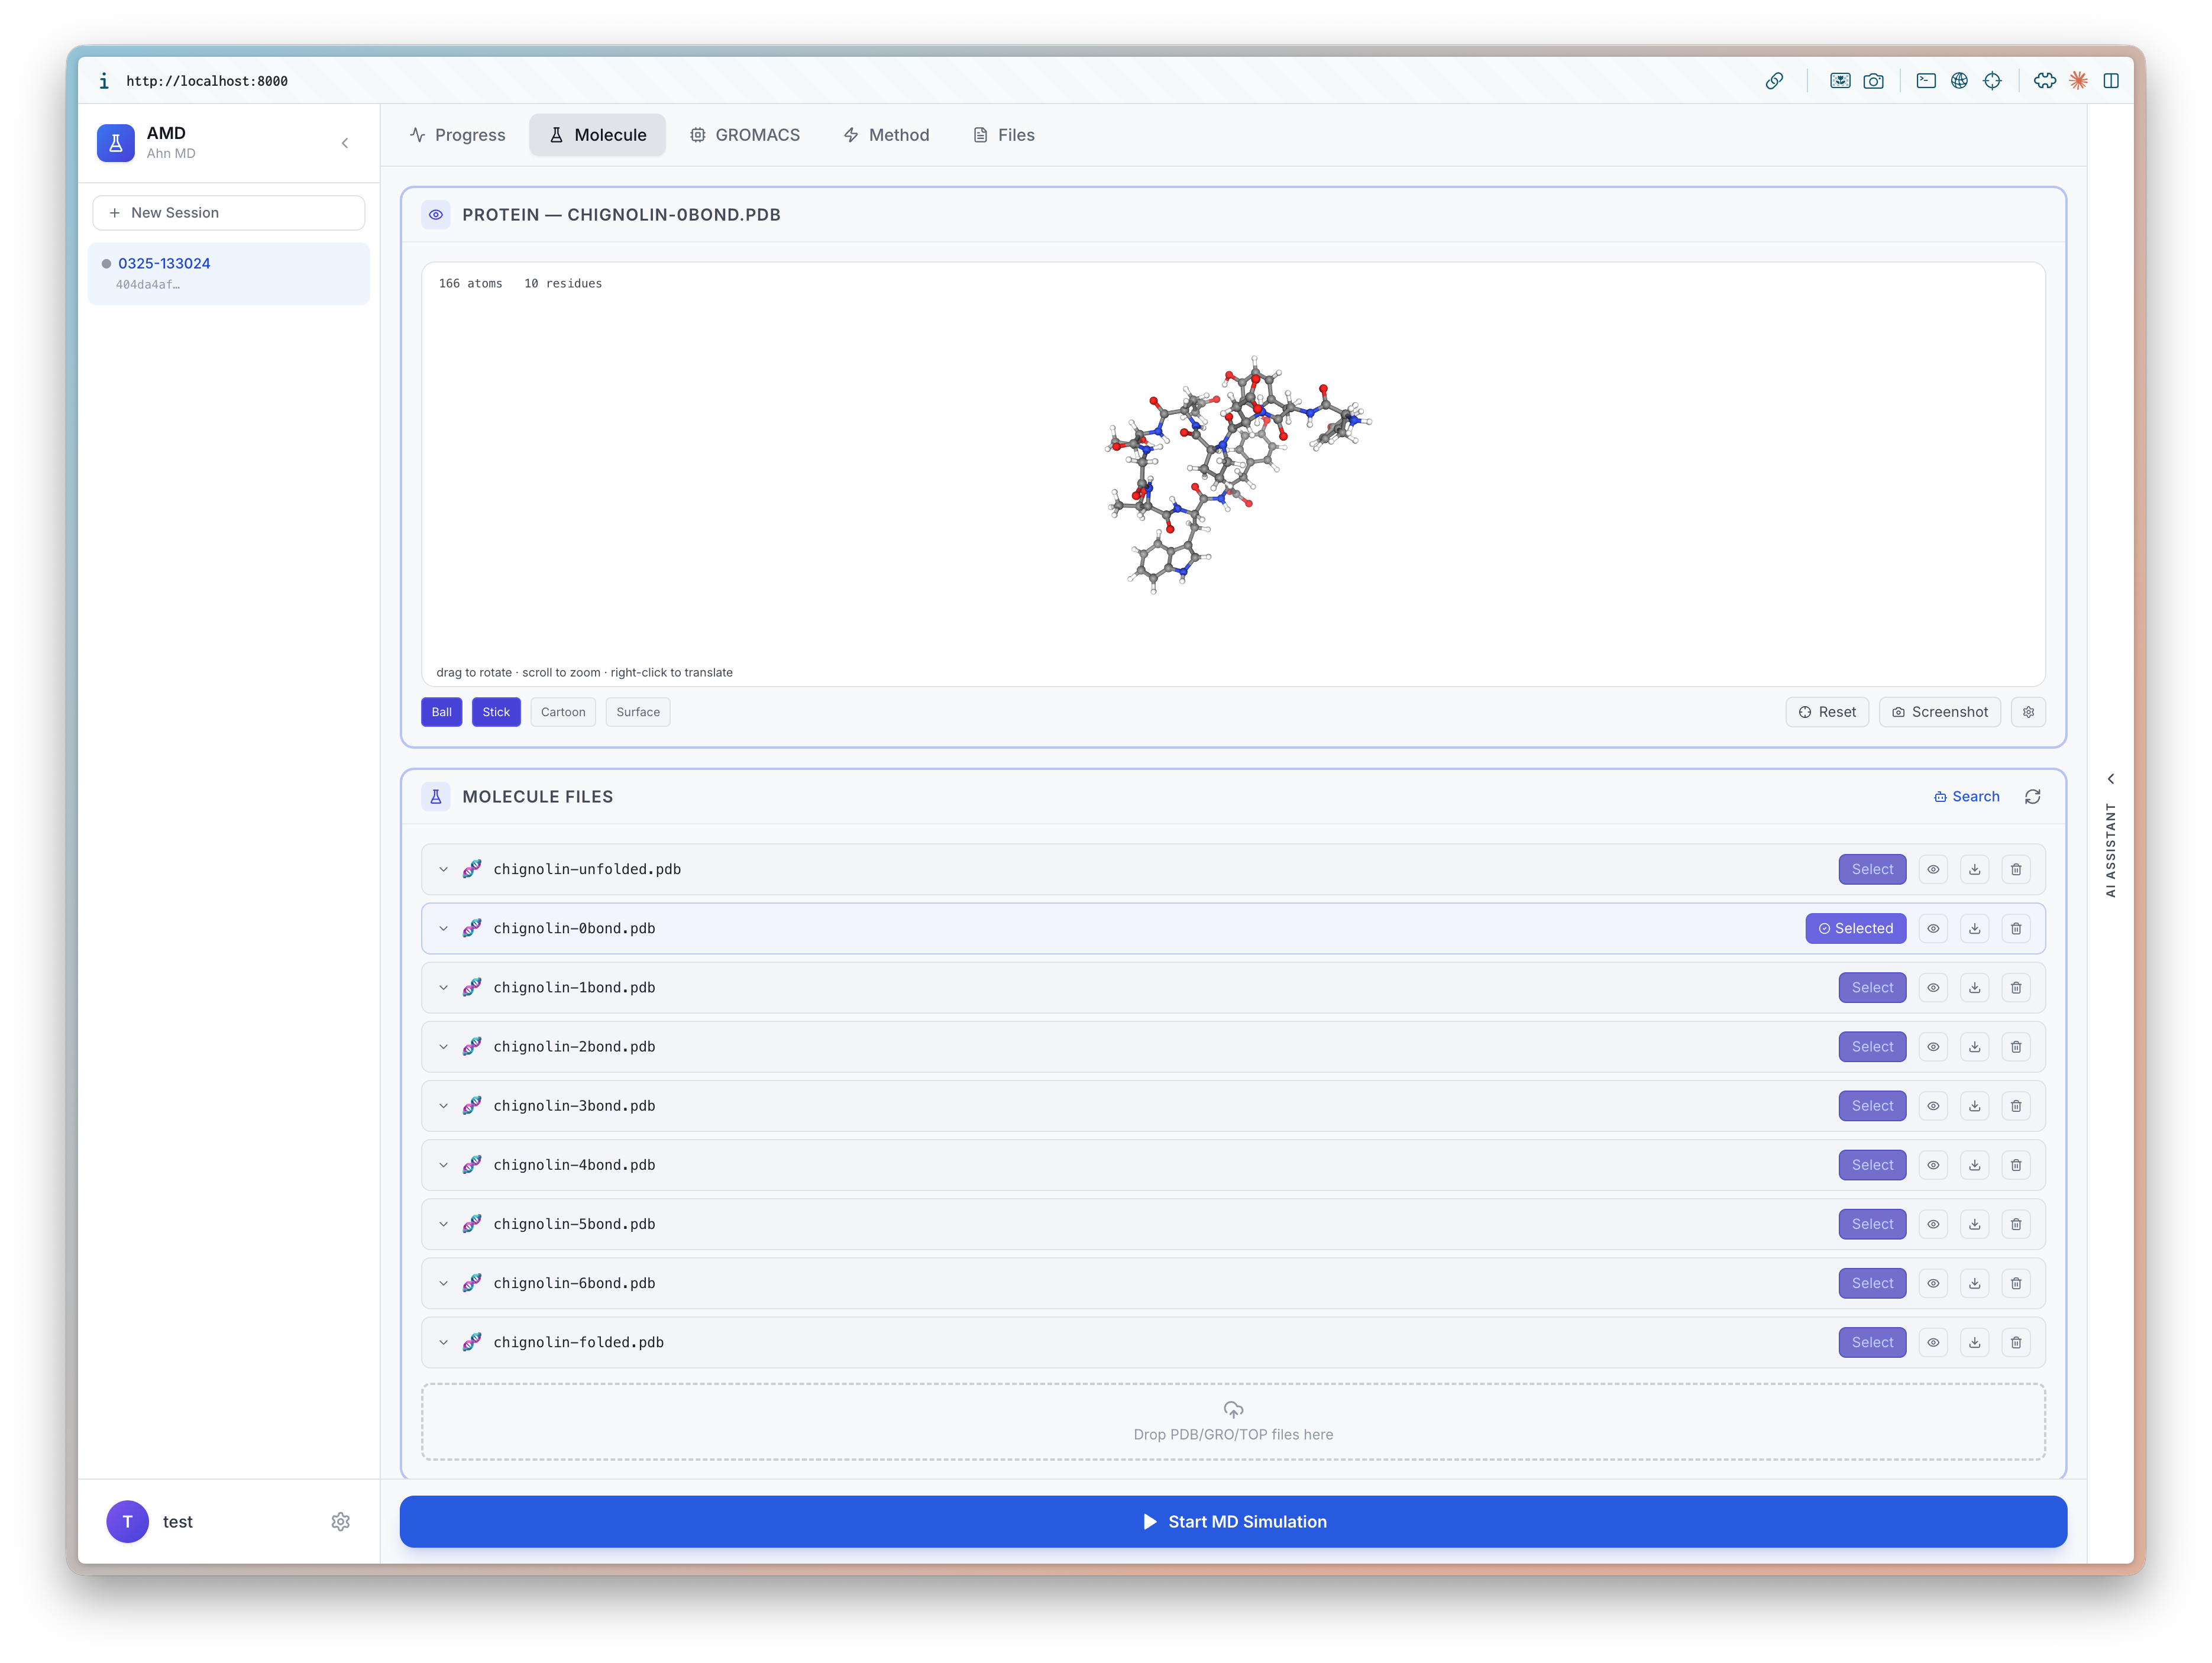The image size is (2212, 1663).
Task: Click the brain-shaped icon in top toolbar
Action: pyautogui.click(x=2045, y=81)
